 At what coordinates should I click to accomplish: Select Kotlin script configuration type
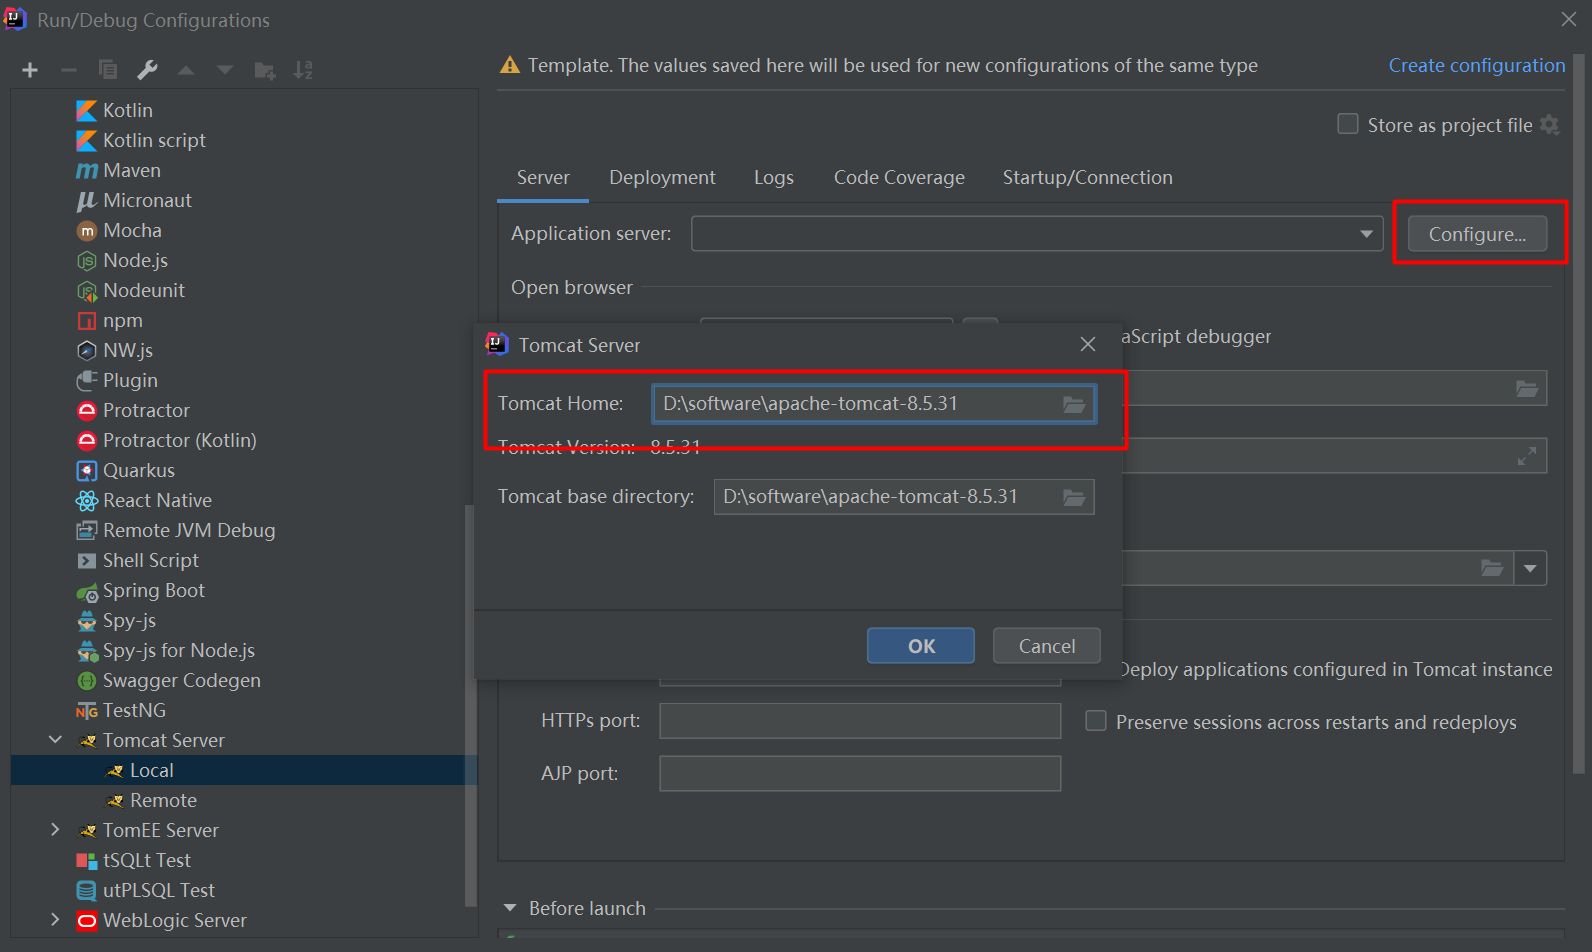click(x=154, y=140)
